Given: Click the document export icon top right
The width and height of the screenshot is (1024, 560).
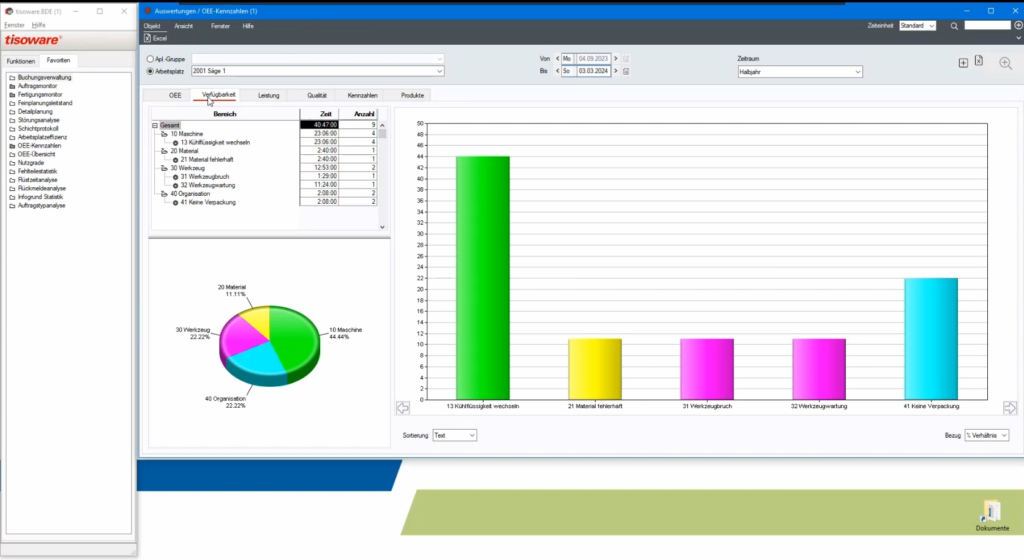Looking at the screenshot, I should [x=979, y=62].
